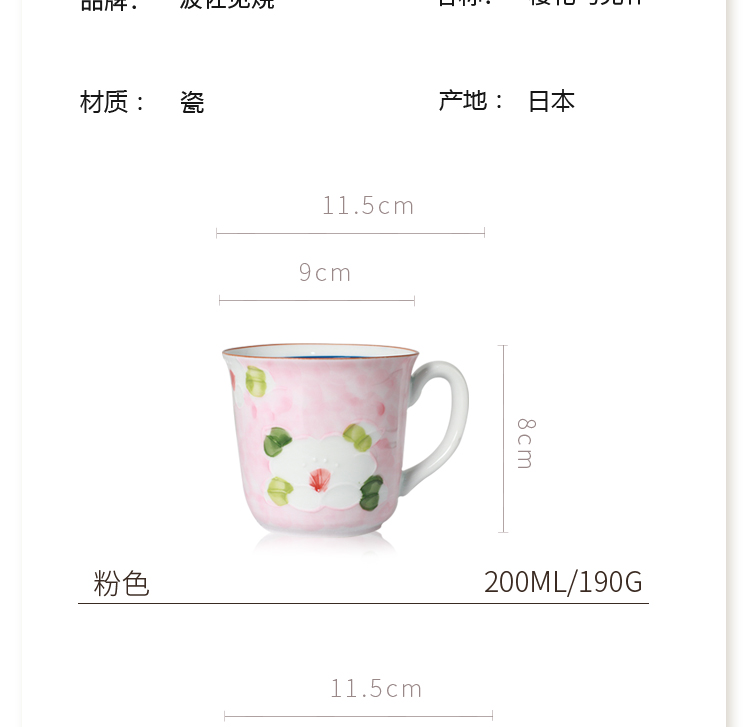Click the upper 11.5cm width label
Screen dimensions: 750x727
368,206
